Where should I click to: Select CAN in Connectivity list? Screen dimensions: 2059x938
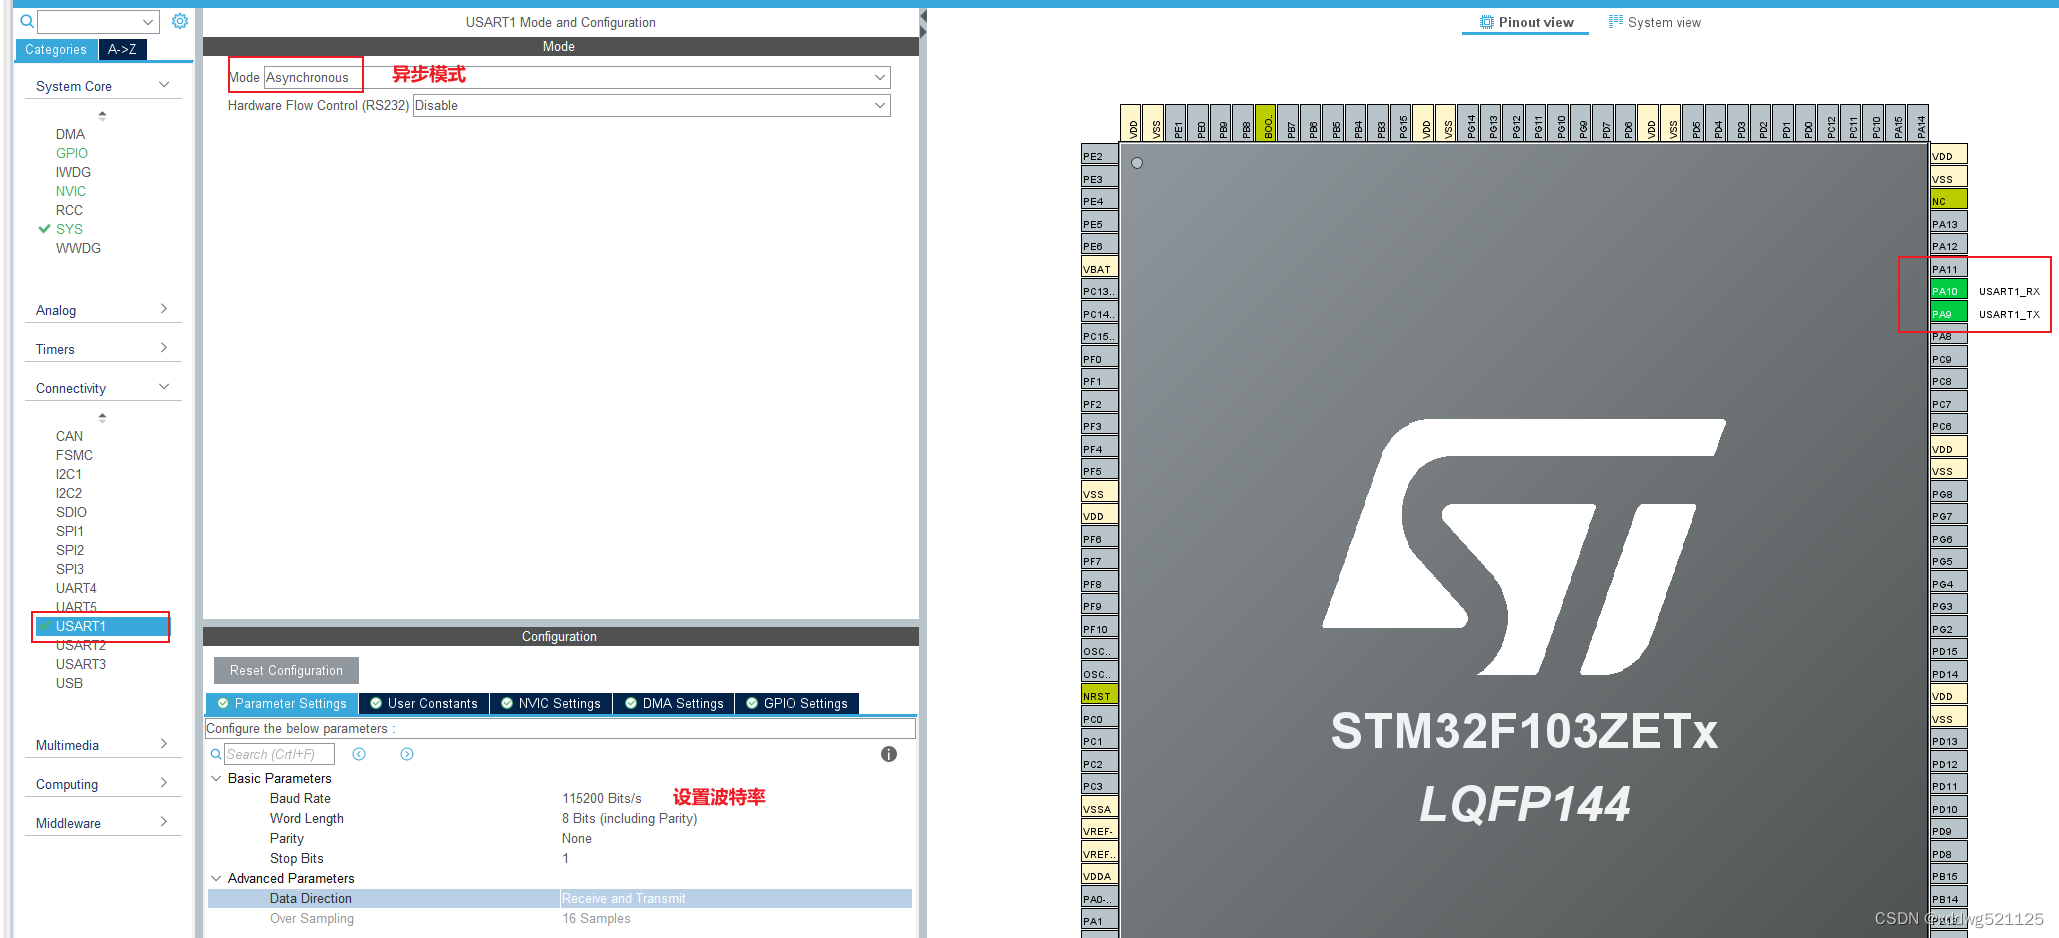click(x=69, y=436)
